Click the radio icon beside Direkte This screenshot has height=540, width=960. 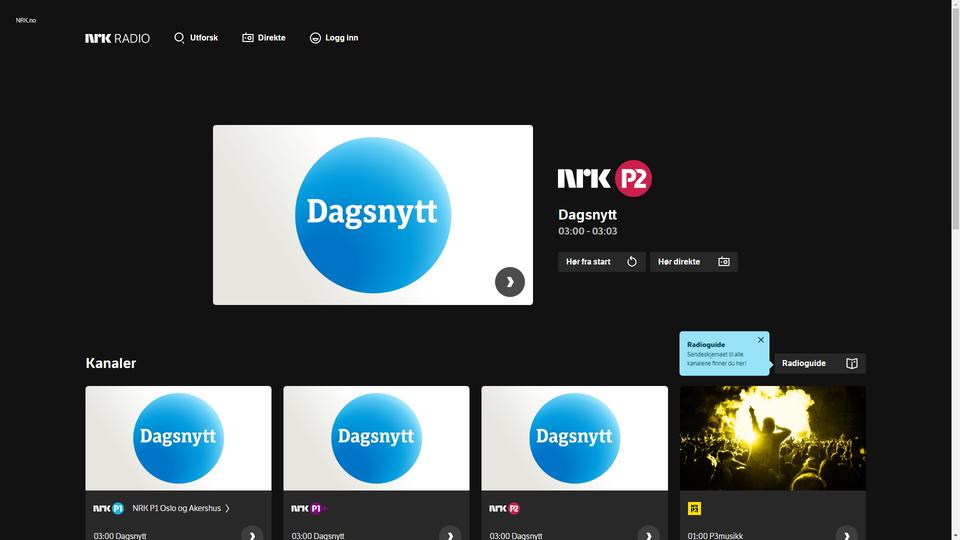[248, 38]
